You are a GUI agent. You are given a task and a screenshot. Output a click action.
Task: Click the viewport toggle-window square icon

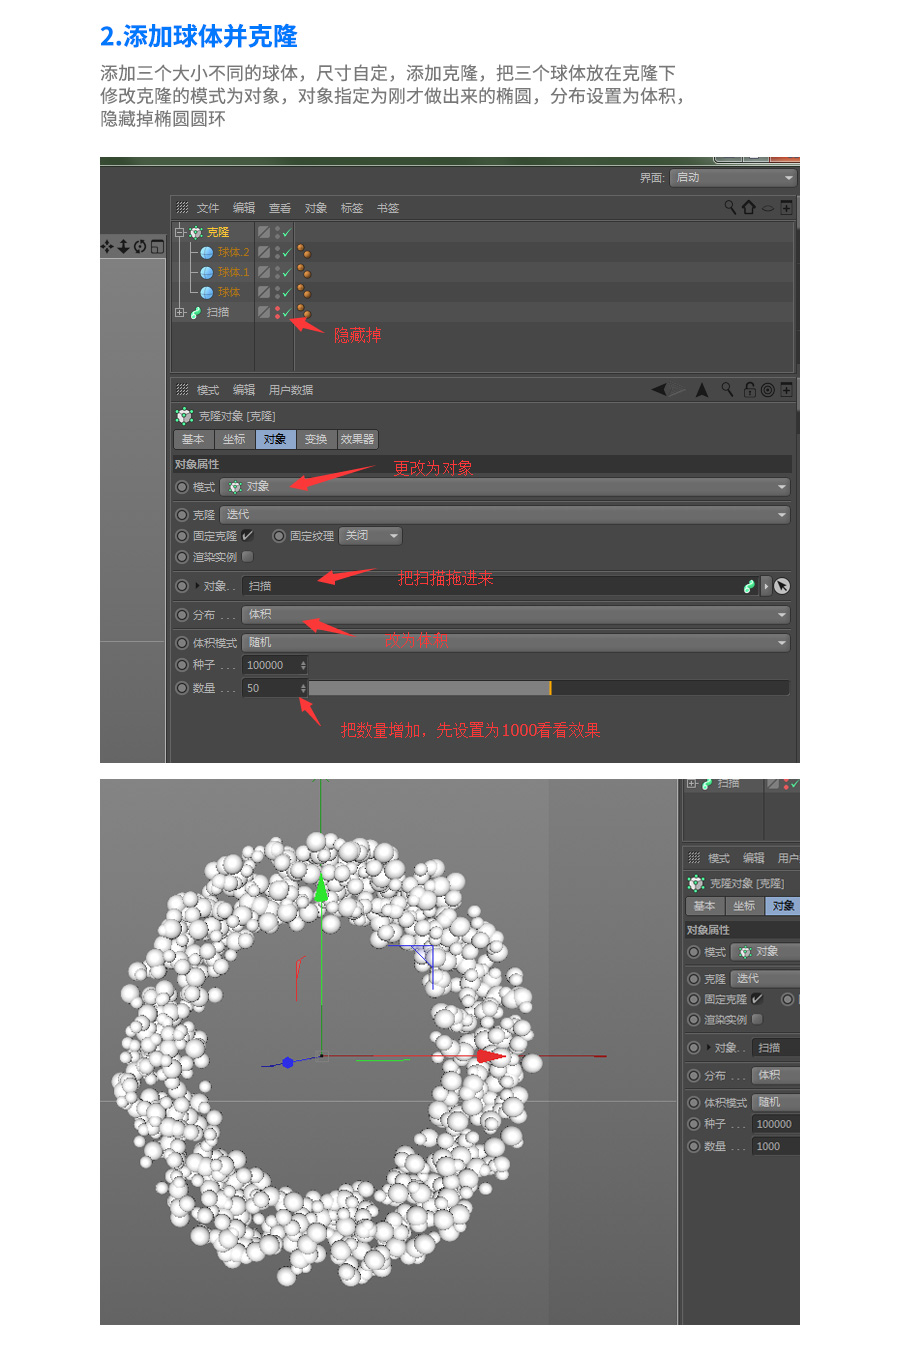click(x=157, y=246)
